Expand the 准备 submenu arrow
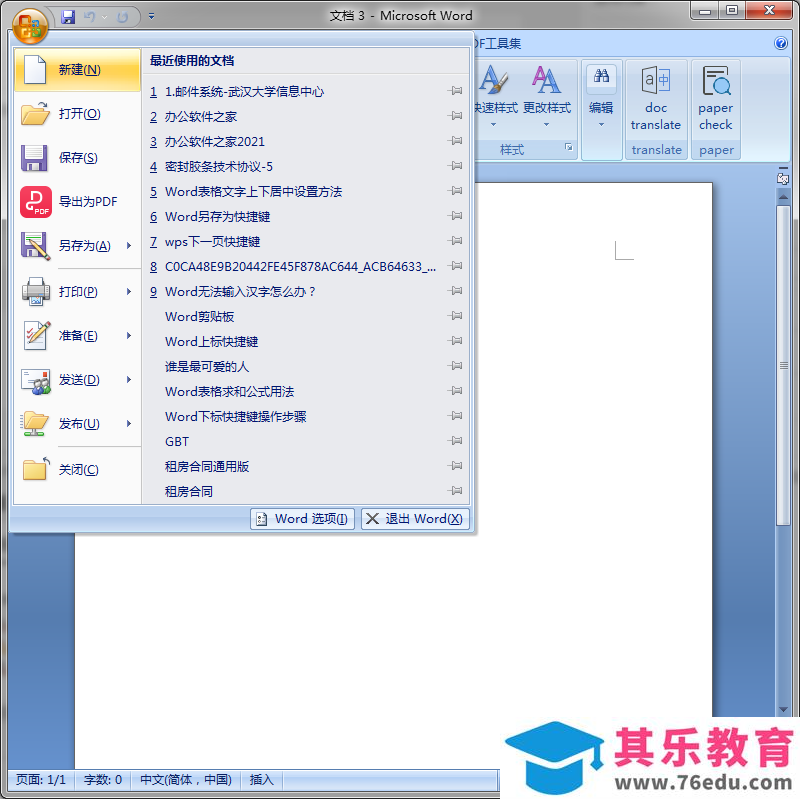 129,335
